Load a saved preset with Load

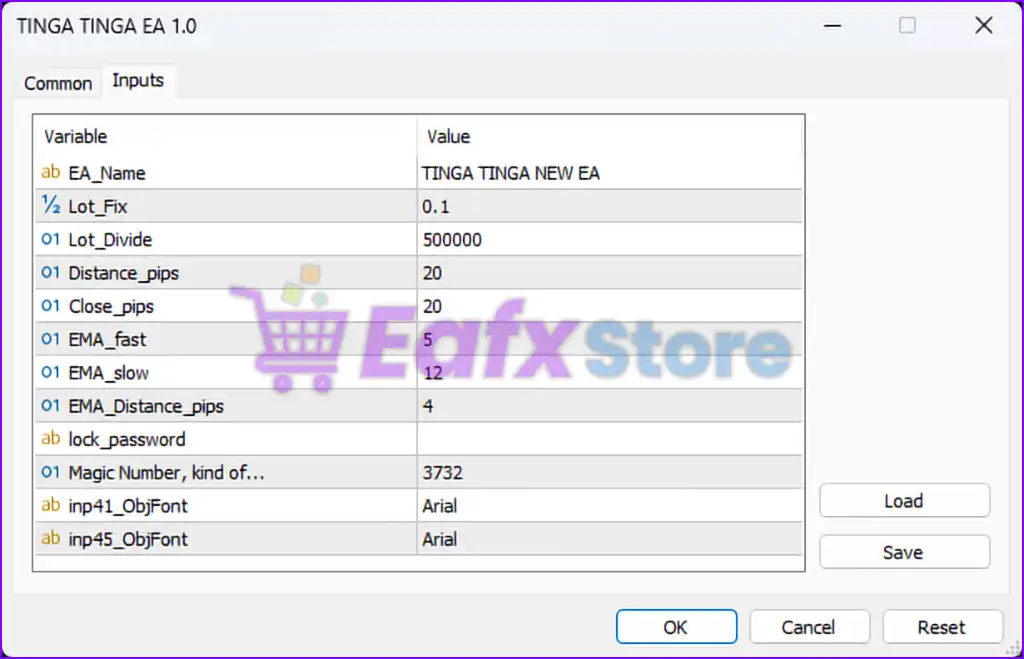click(x=904, y=501)
